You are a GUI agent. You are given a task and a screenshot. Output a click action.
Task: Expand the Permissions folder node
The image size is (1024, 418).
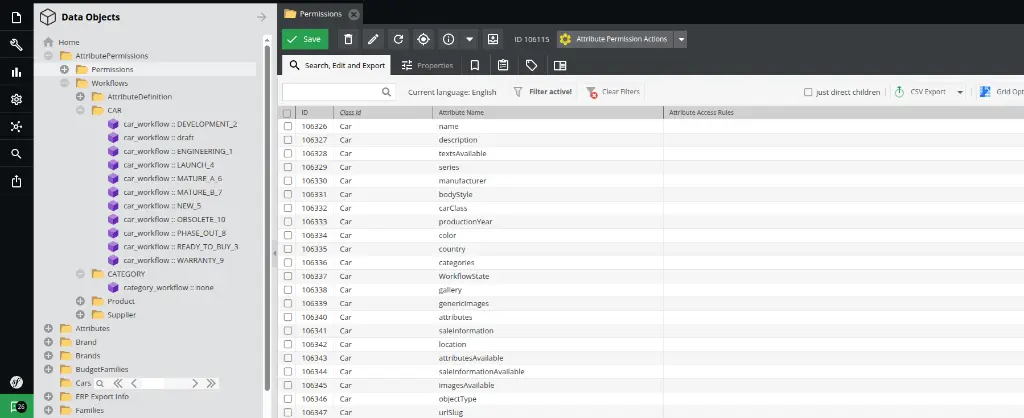pos(64,69)
